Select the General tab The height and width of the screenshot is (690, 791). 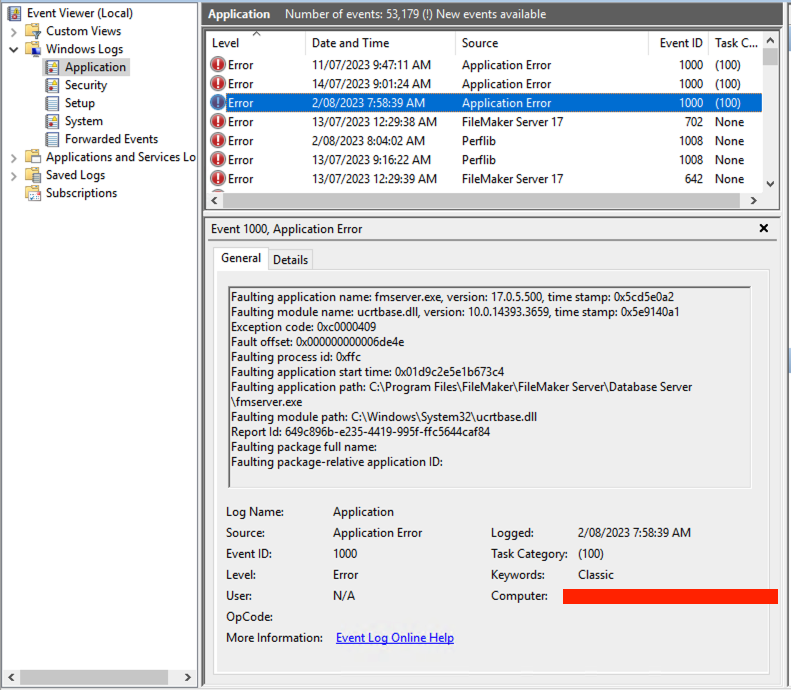[241, 258]
